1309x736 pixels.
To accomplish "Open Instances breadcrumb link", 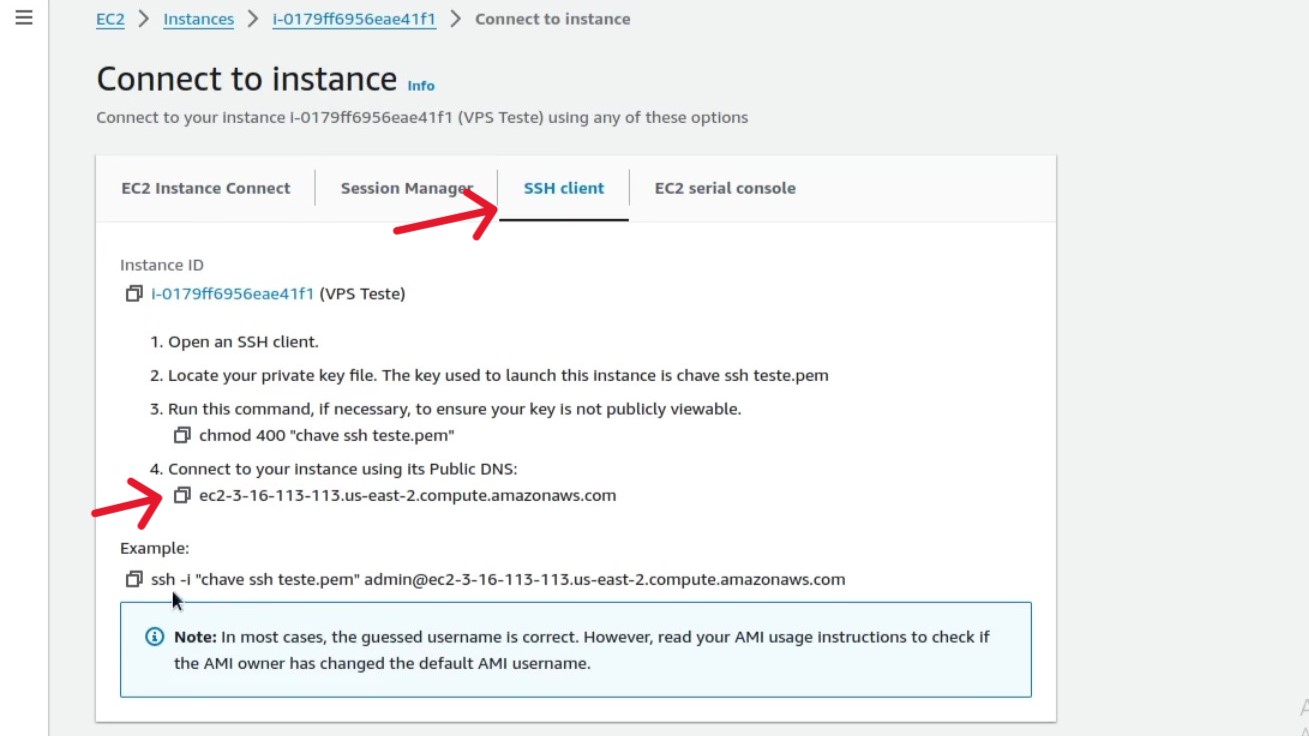I will [198, 19].
